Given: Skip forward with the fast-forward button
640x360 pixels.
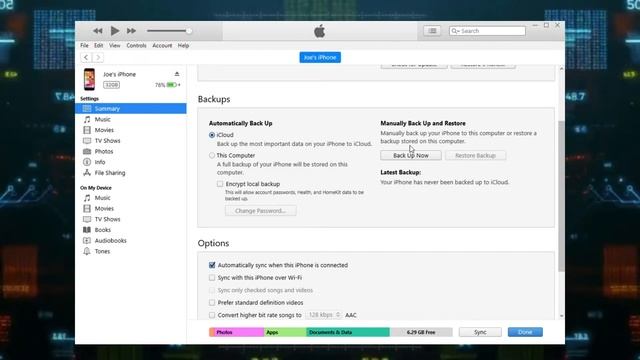Looking at the screenshot, I should (x=131, y=31).
